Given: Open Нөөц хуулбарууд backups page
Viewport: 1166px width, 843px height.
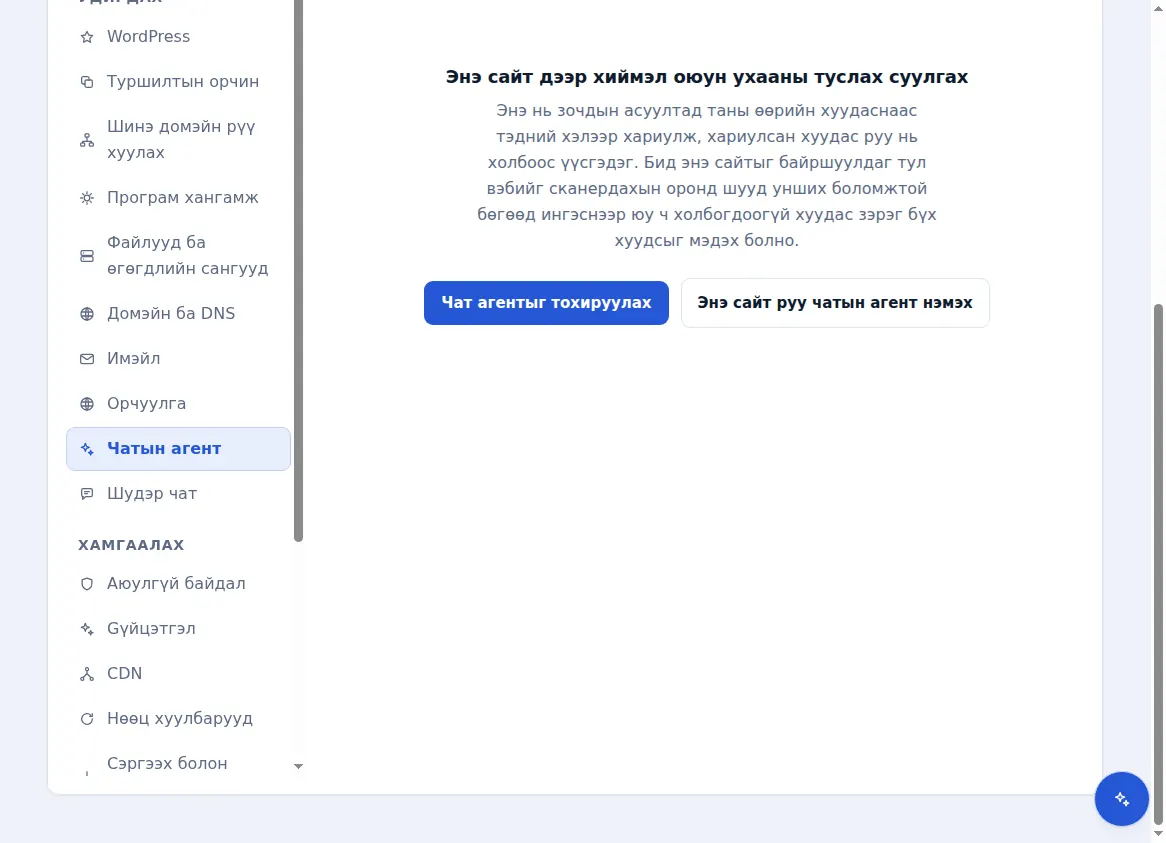Looking at the screenshot, I should [x=178, y=719].
